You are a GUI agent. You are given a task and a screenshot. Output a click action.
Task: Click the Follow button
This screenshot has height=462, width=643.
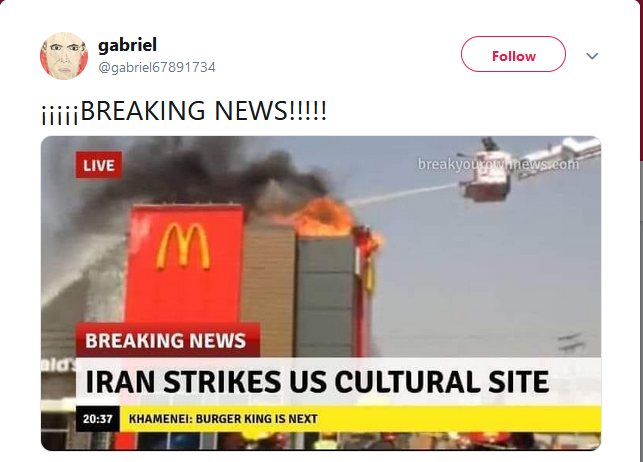[513, 54]
